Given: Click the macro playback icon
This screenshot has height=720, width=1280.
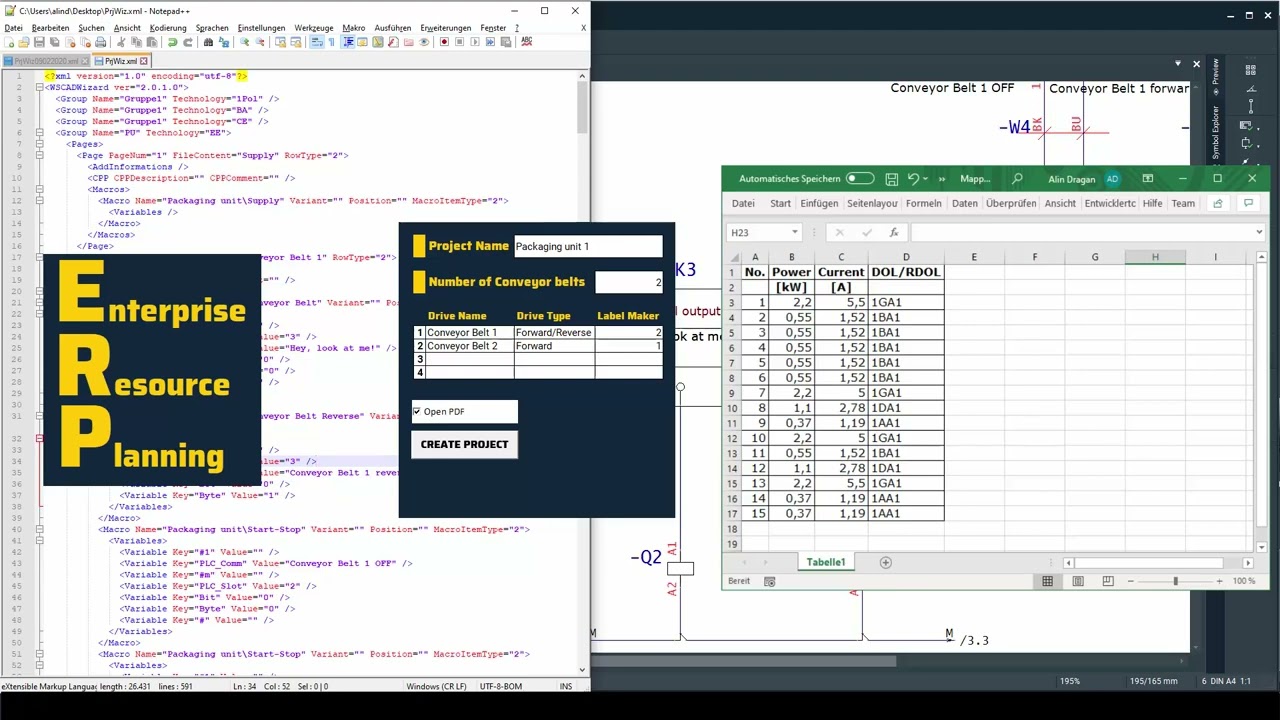Looking at the screenshot, I should [475, 42].
